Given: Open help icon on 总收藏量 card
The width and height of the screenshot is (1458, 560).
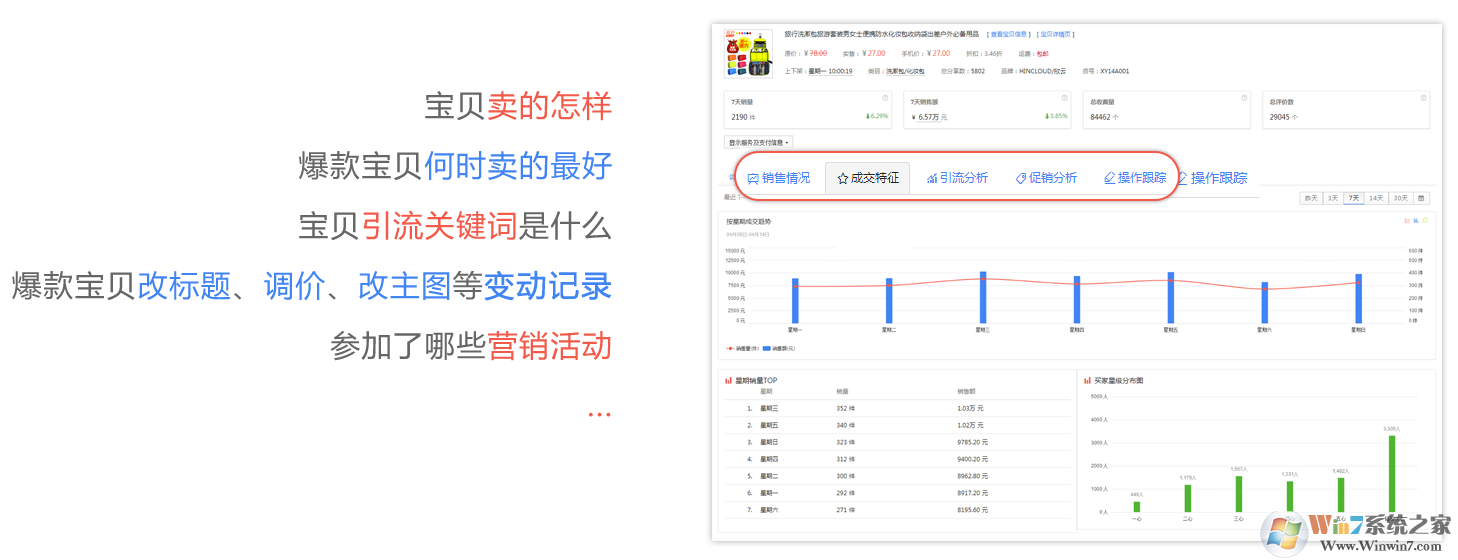Looking at the screenshot, I should [1244, 98].
